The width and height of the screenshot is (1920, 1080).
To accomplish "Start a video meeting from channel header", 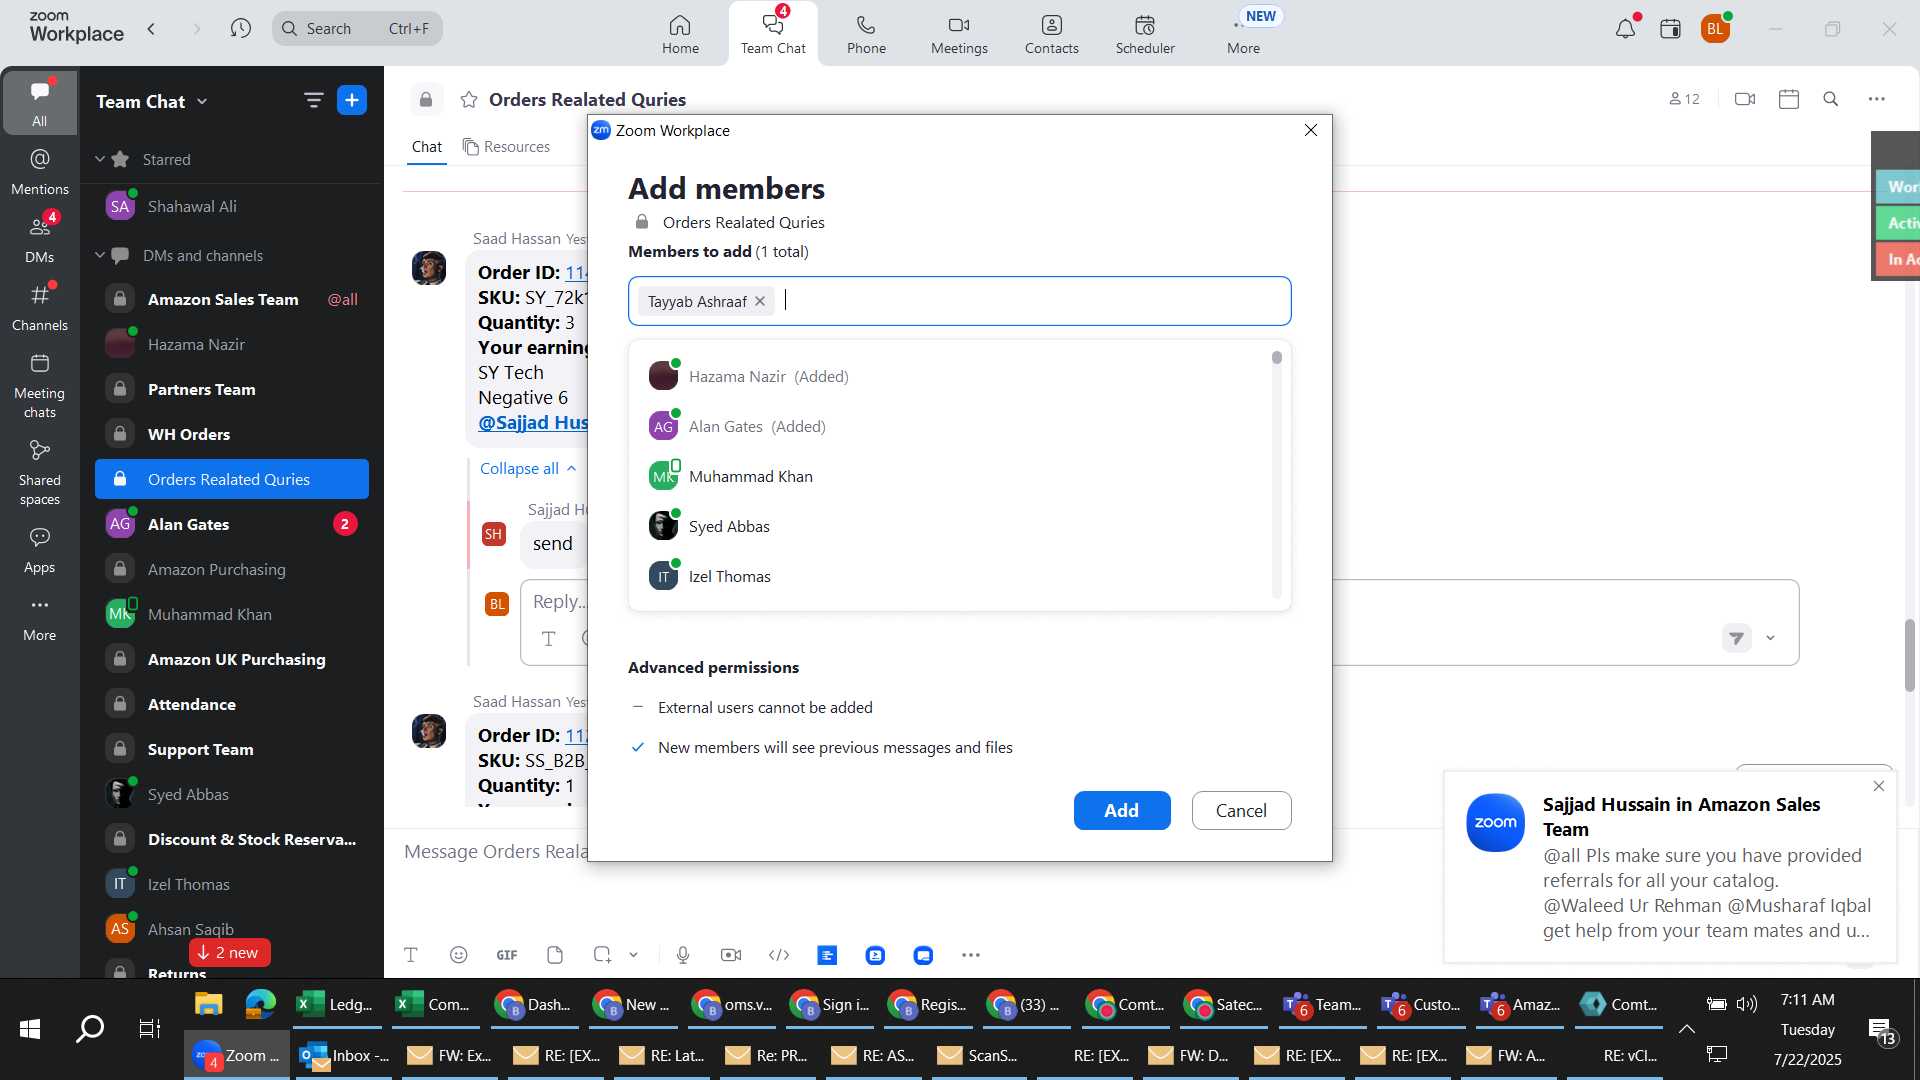I will tap(1745, 99).
